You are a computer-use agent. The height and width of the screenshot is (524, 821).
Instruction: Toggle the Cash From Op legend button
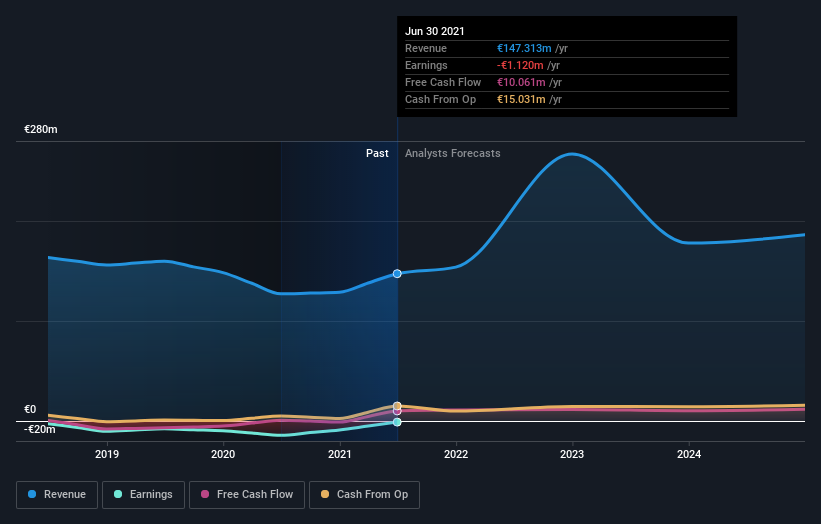tap(364, 495)
